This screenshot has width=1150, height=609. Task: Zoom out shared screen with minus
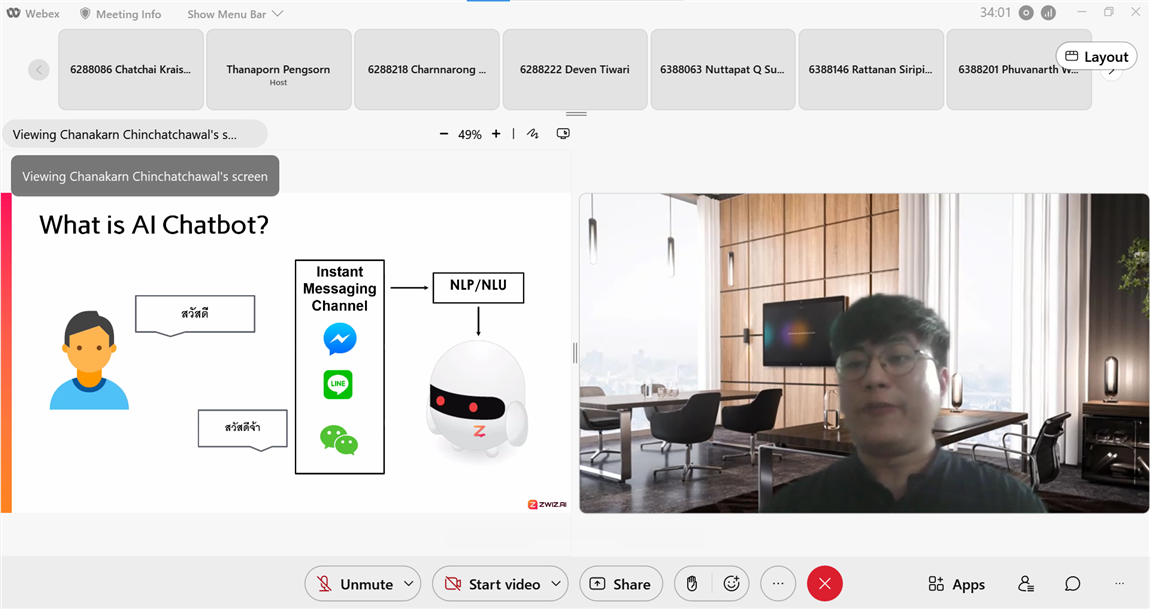444,134
